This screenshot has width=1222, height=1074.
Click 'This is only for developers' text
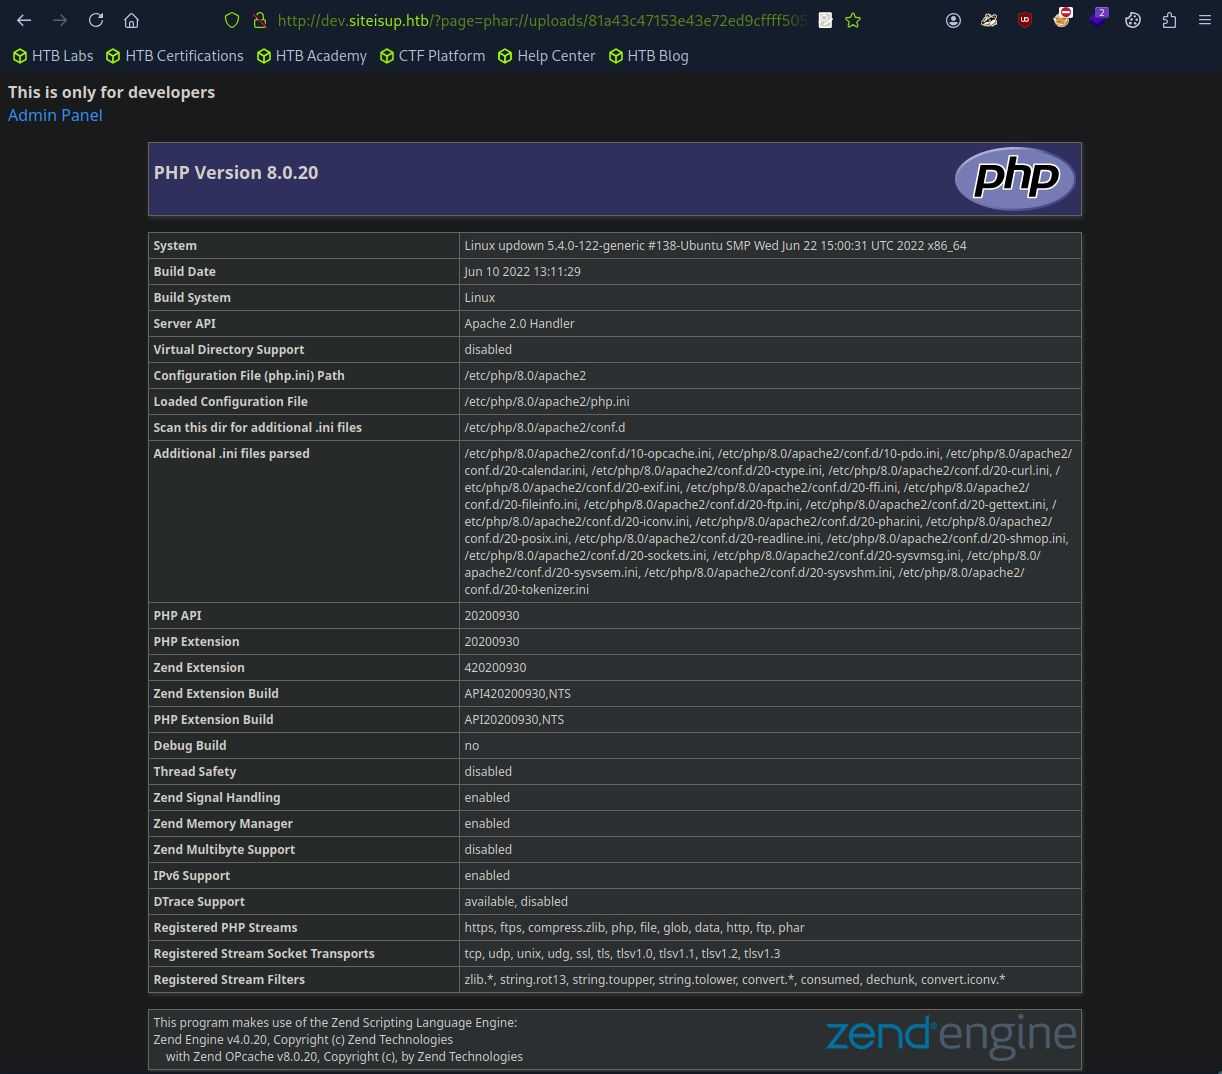[111, 92]
